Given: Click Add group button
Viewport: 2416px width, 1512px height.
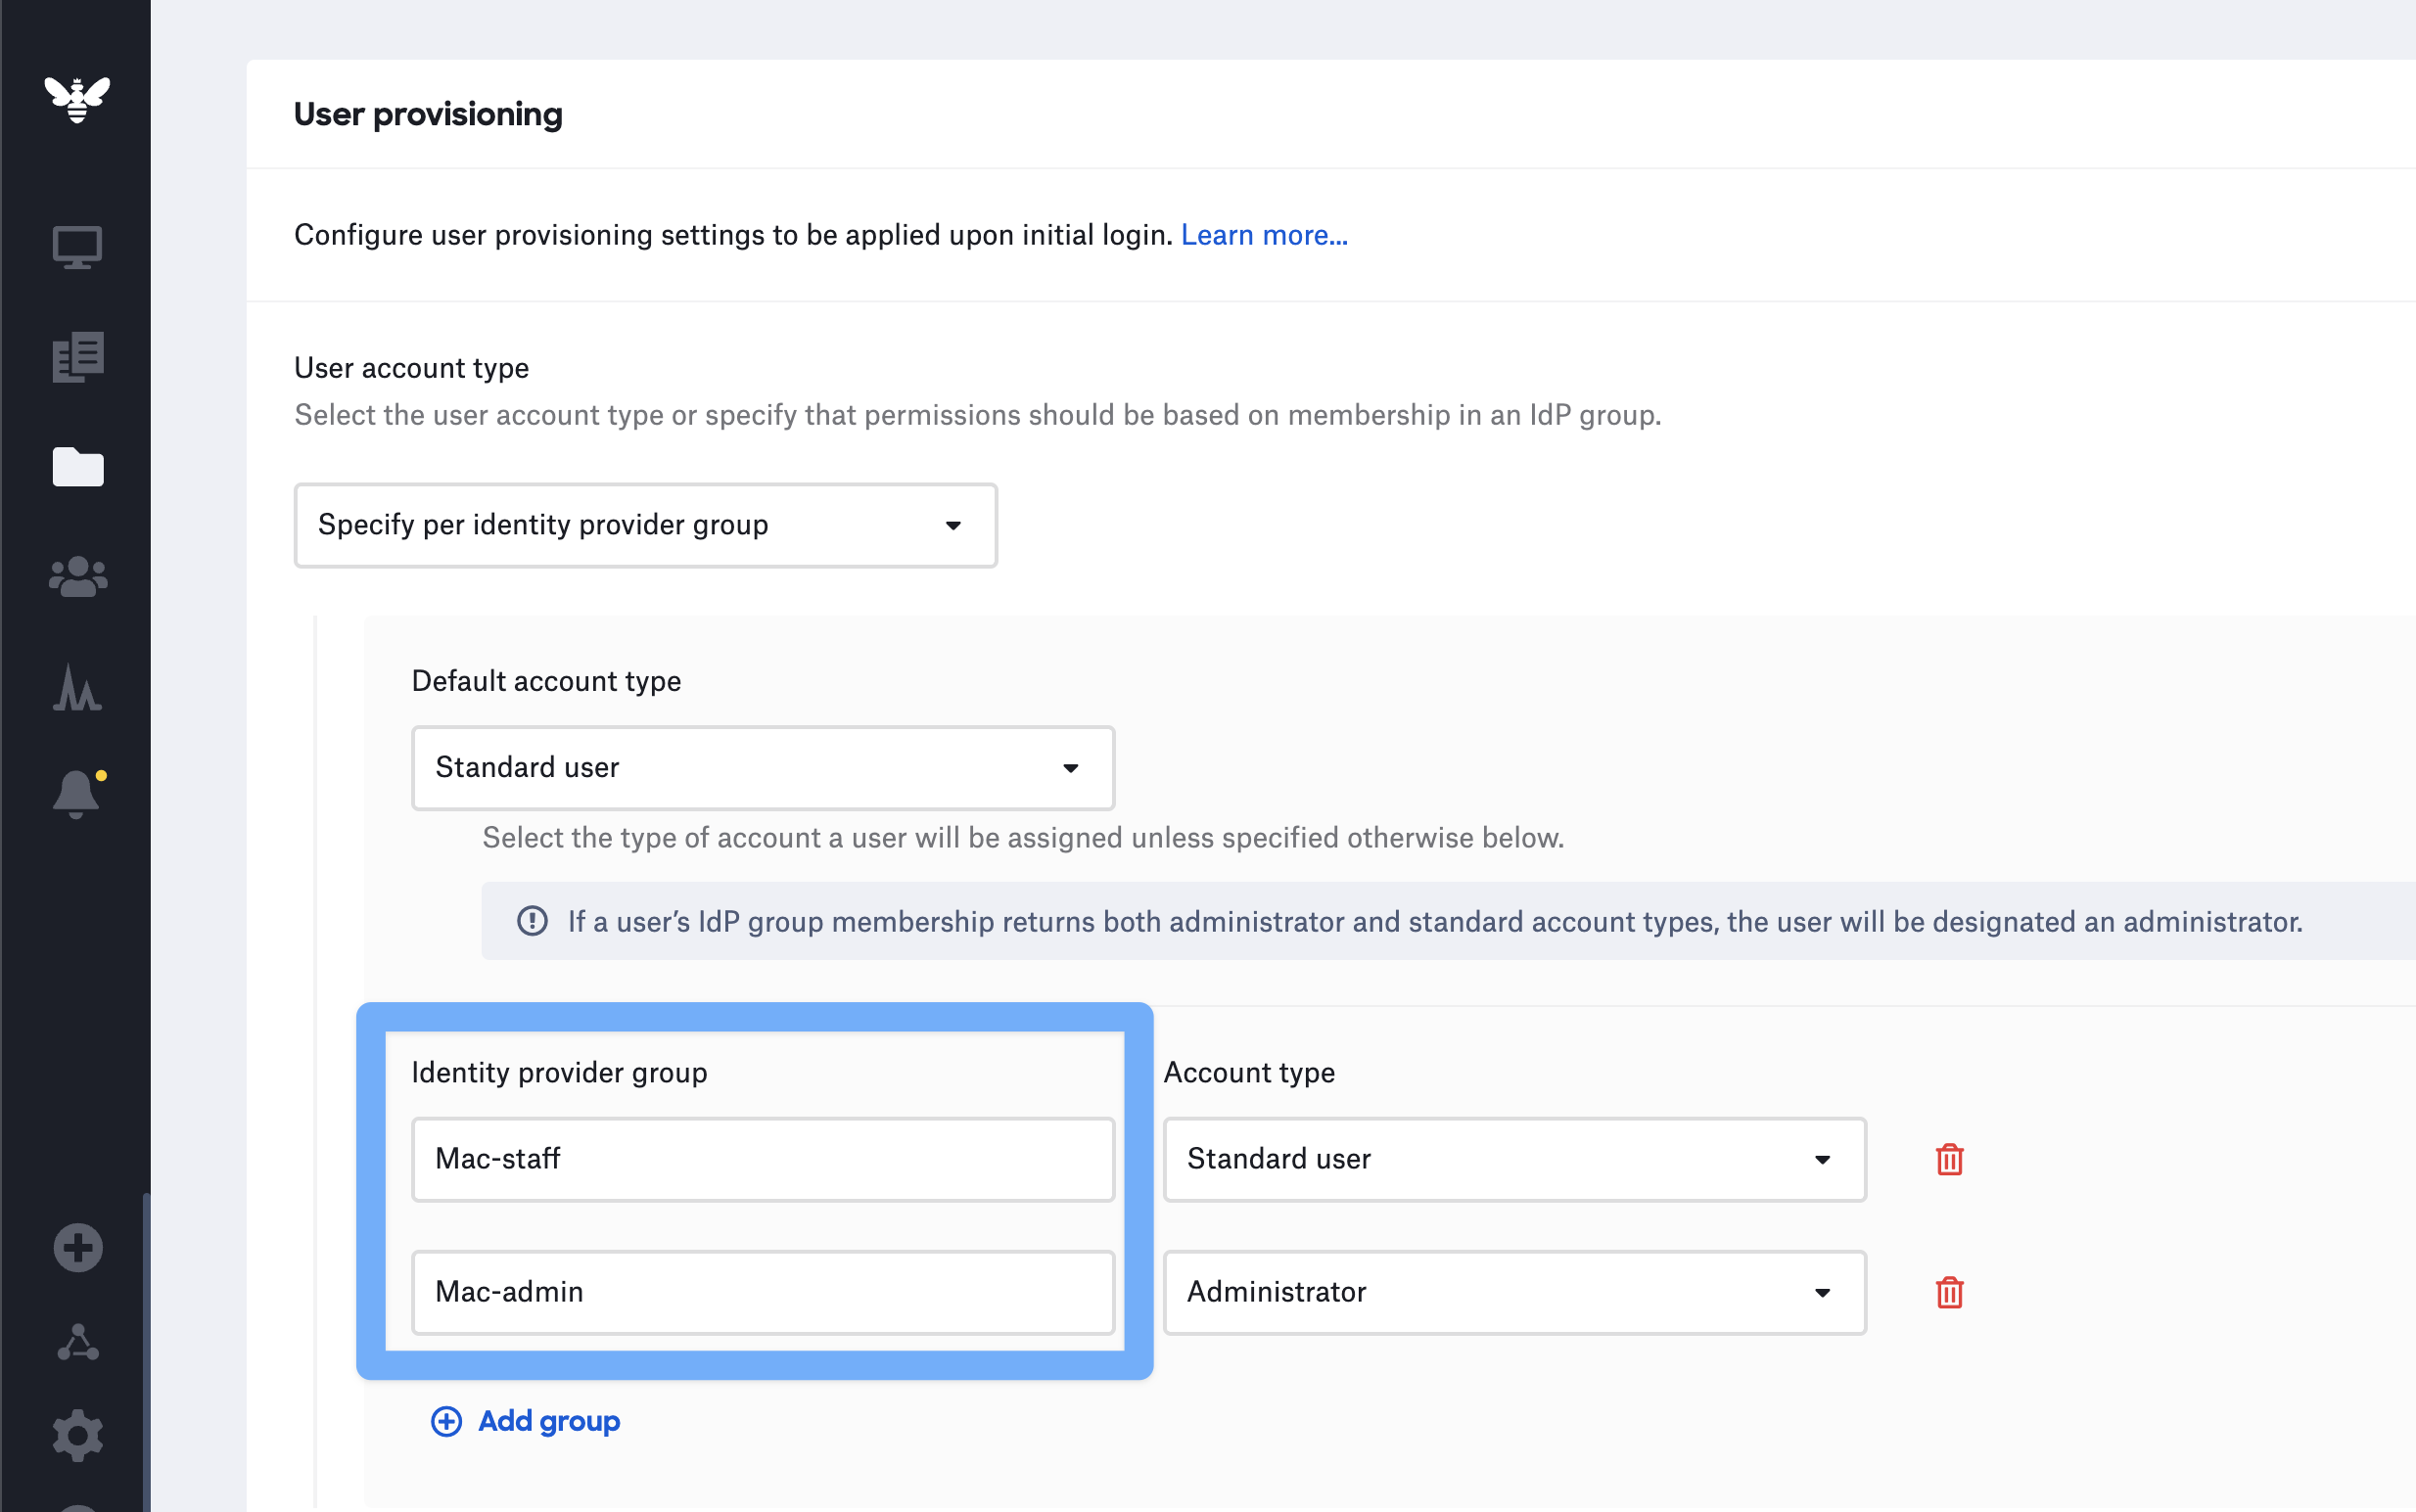Looking at the screenshot, I should coord(526,1421).
